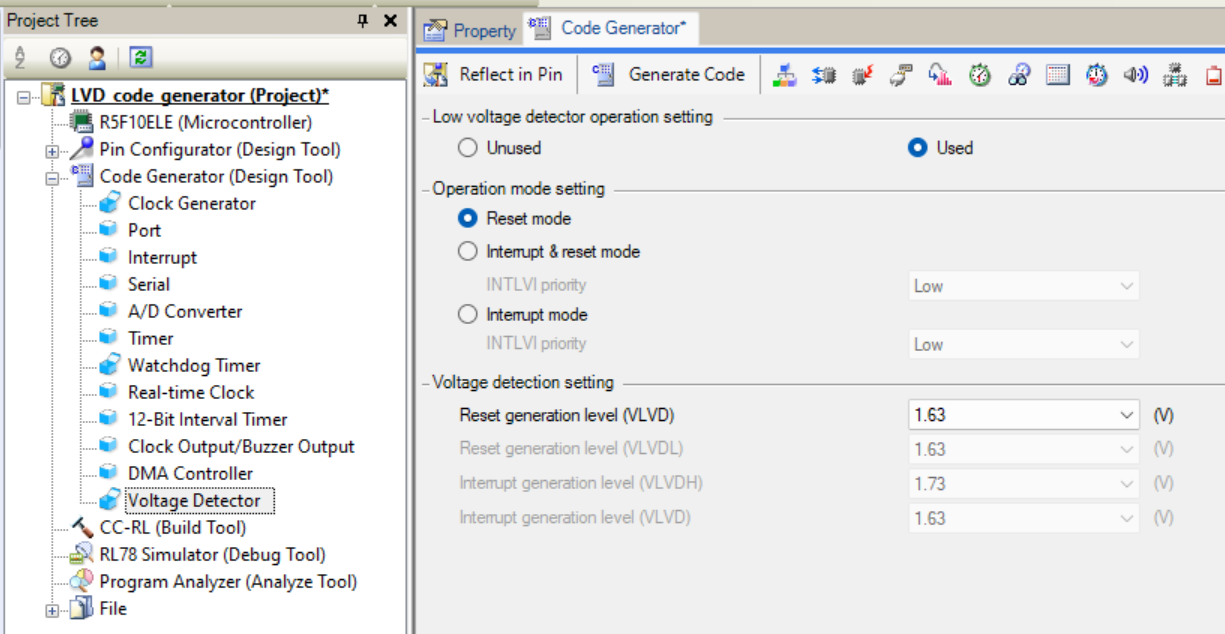Open Port settings via toolbar chip-arrows icon
1225x634 pixels.
824,75
